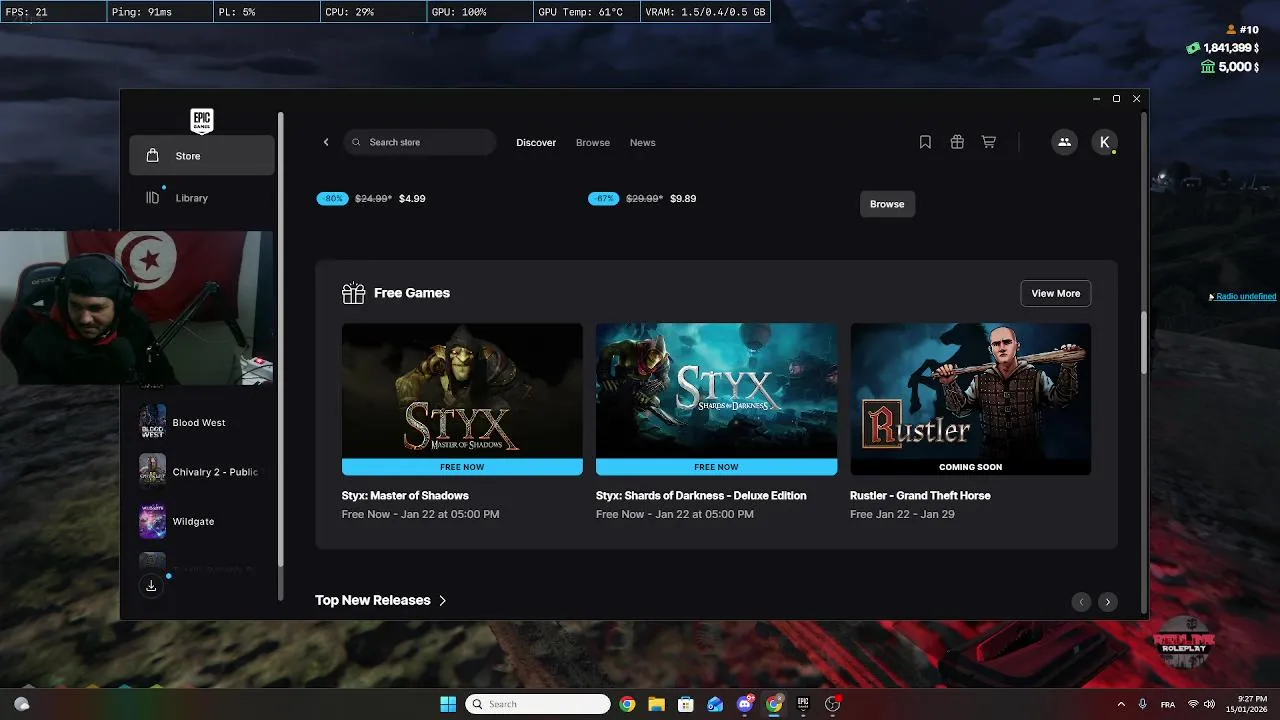Screen dimensions: 1280x720
Task: Click View More for Free Games
Action: pyautogui.click(x=1056, y=293)
